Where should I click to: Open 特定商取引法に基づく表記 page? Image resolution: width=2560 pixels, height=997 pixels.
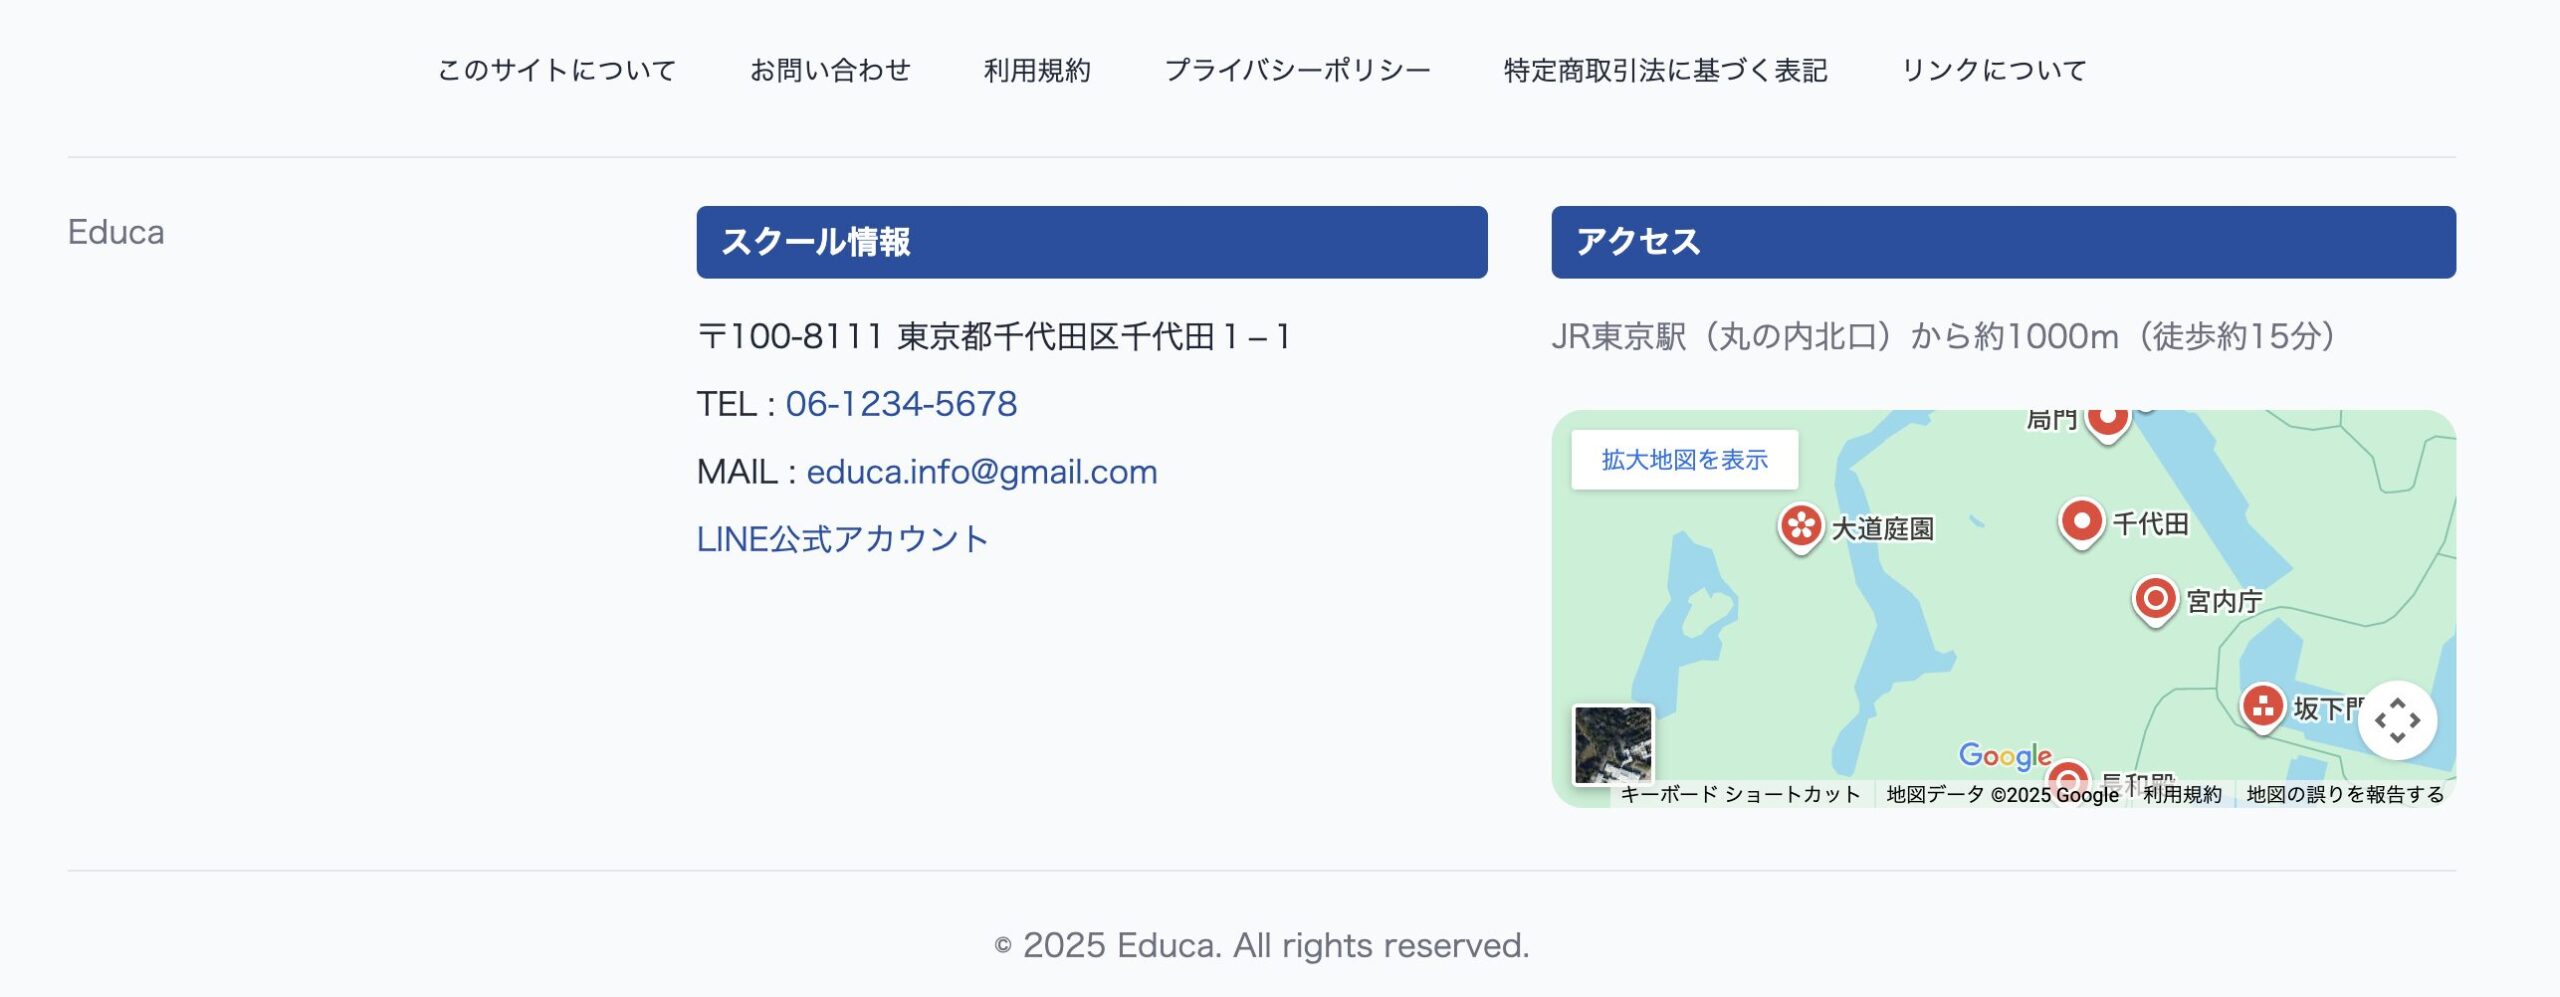(x=1665, y=70)
